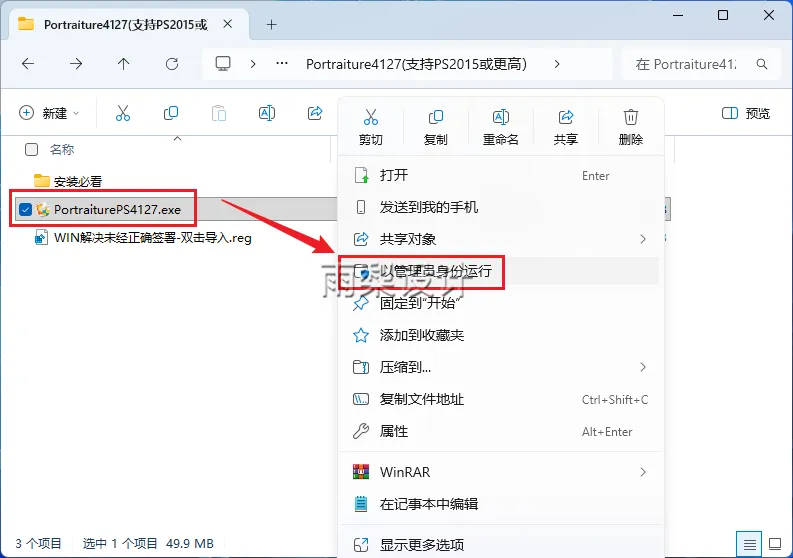This screenshot has height=558, width=793.
Task: Click the WinRAR books icon
Action: pyautogui.click(x=361, y=472)
